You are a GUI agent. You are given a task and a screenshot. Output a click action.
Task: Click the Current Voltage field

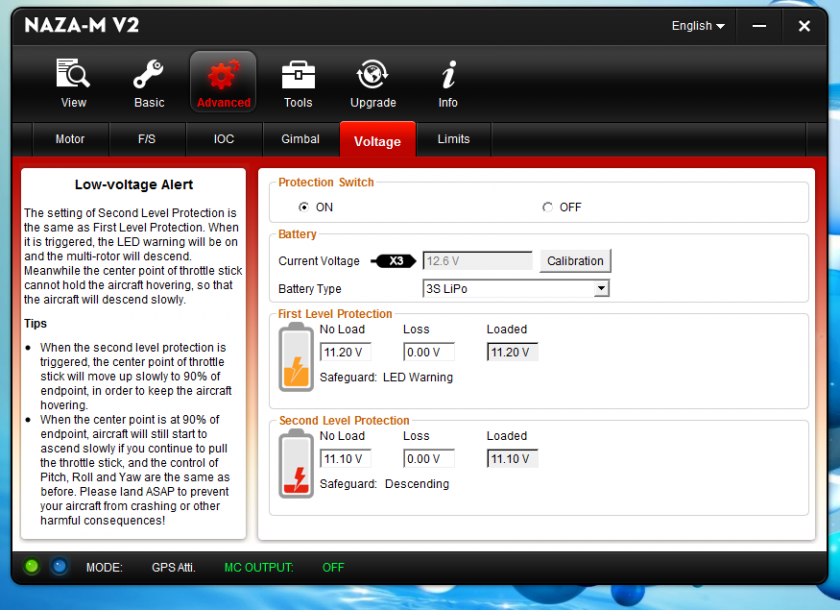click(477, 261)
